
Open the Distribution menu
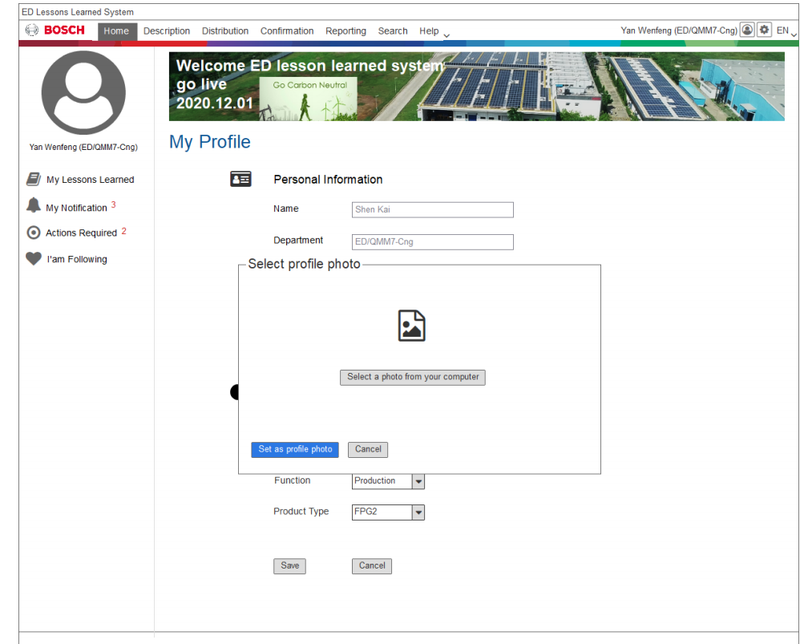click(x=225, y=31)
